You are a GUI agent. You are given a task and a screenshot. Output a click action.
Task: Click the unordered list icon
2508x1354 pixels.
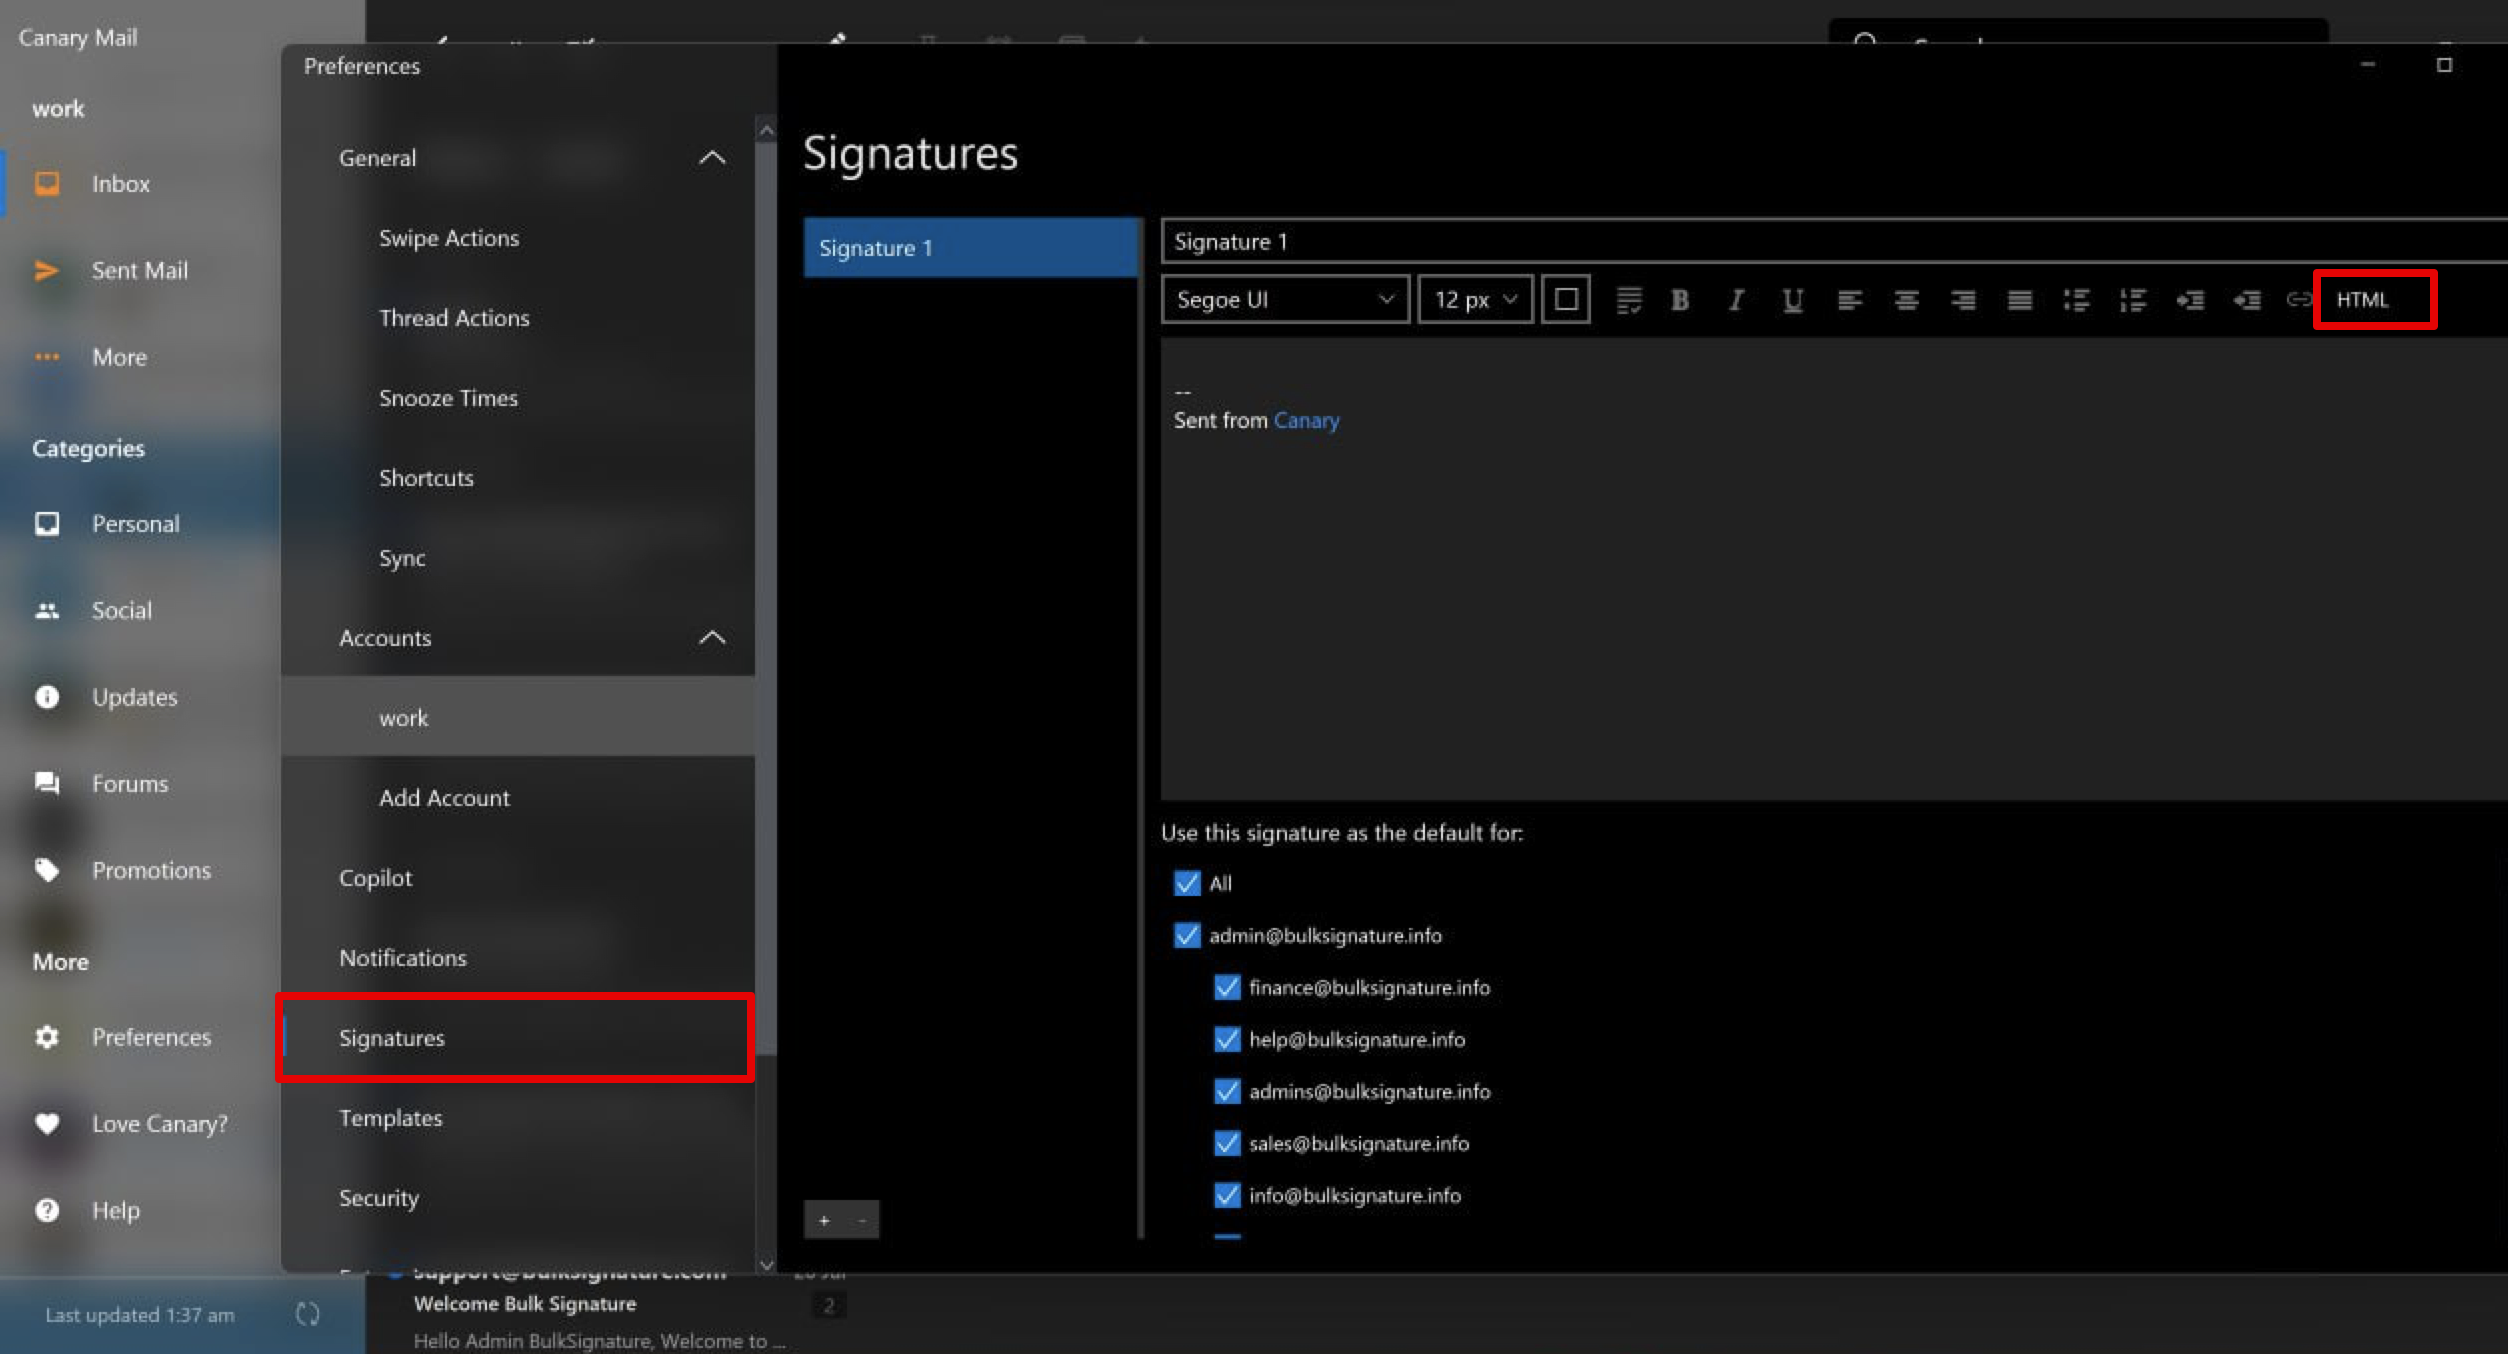pos(2076,300)
